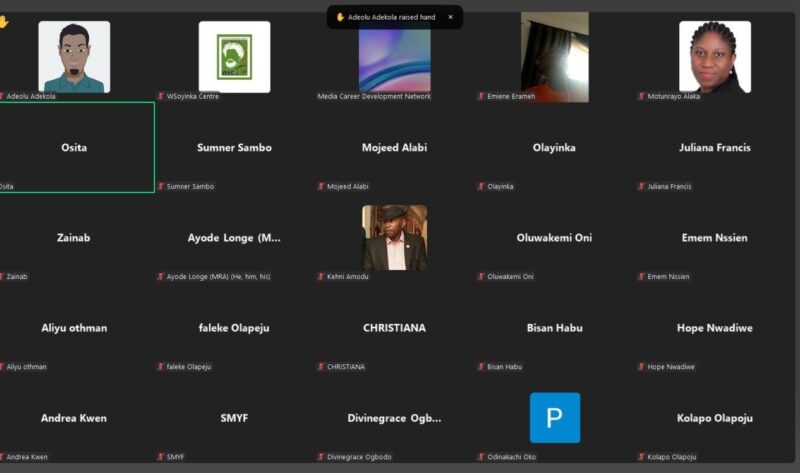
Task: Click the blue P avatar of Odinakachi Oko
Action: (x=554, y=418)
